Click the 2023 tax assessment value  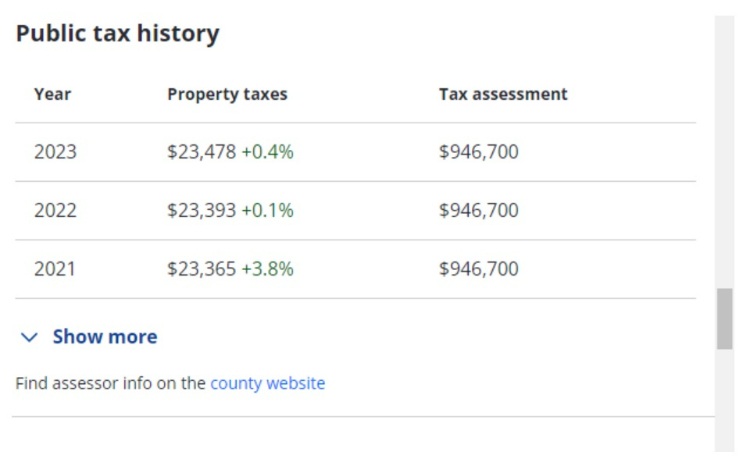478,153
